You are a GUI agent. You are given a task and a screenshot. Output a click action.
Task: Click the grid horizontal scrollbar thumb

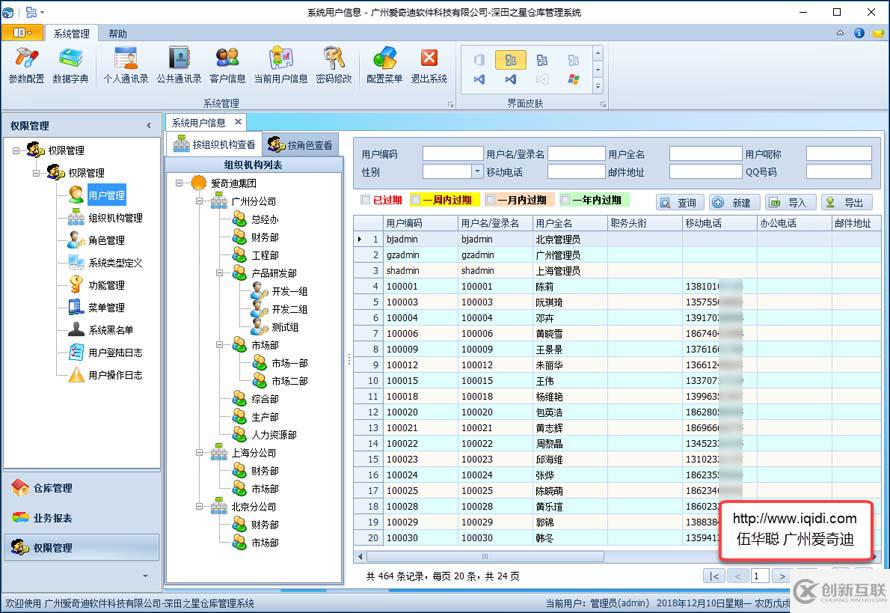[485, 556]
